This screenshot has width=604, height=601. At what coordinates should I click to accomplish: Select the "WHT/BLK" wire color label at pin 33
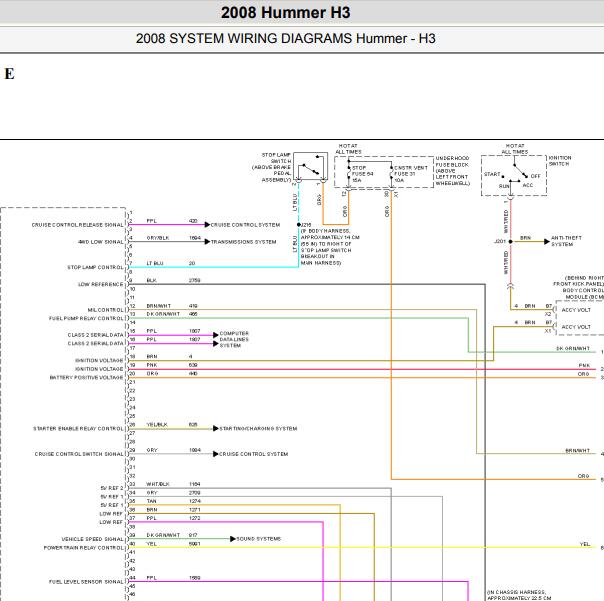click(158, 484)
